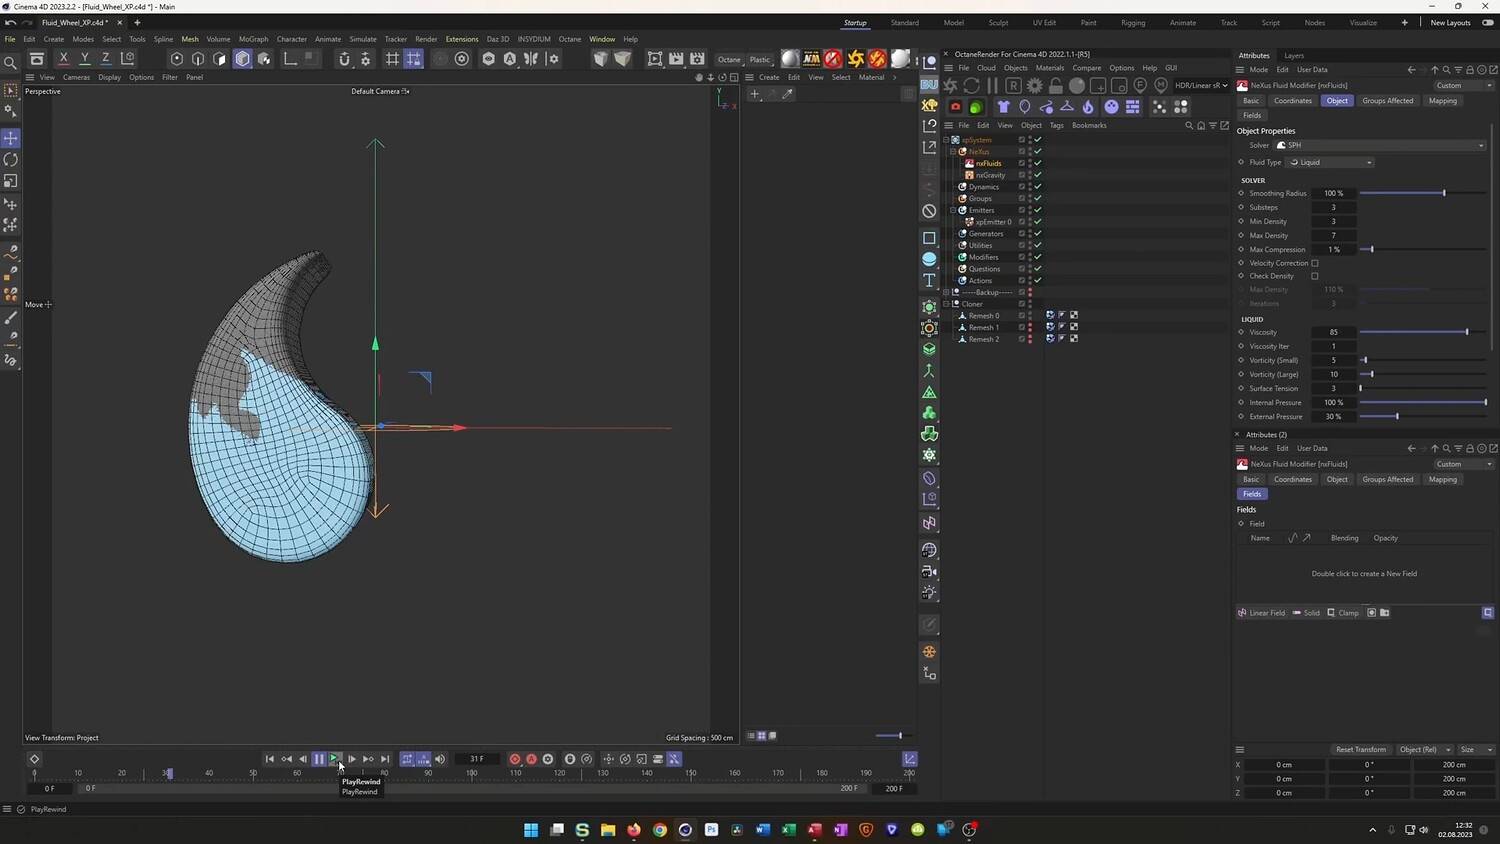Toggle enable checkmark for nxFluids object
The width and height of the screenshot is (1500, 844).
click(1038, 163)
